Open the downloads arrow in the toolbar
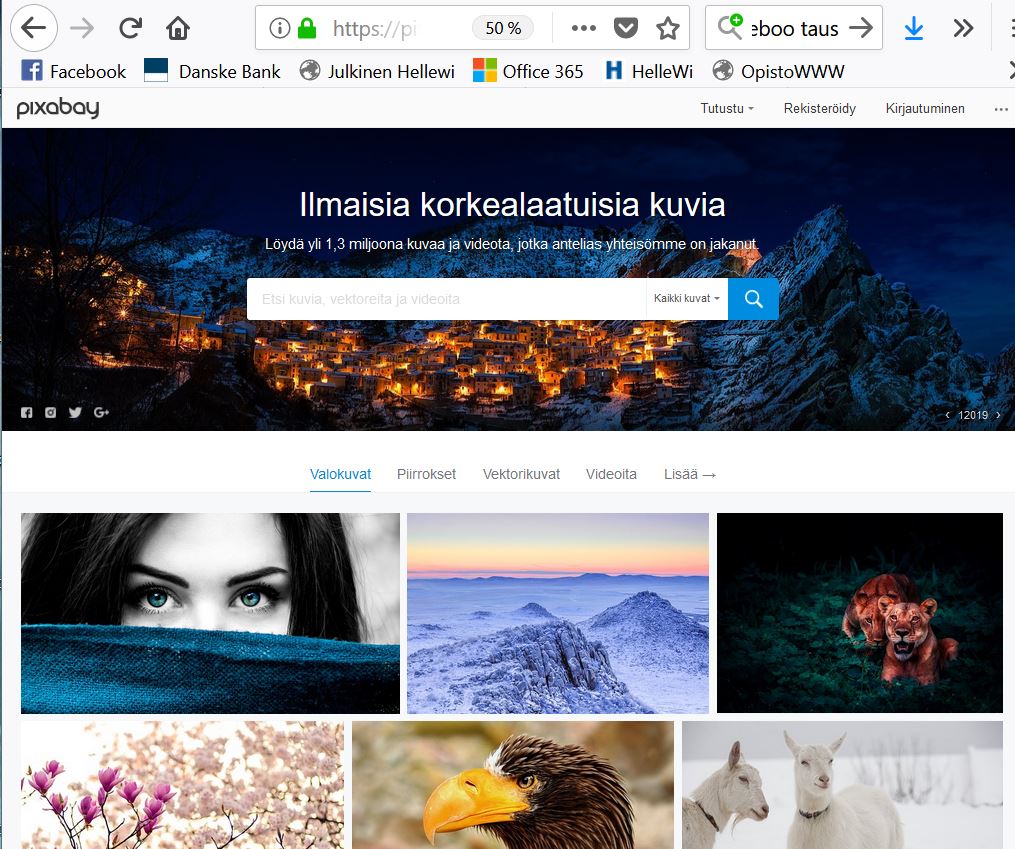 (913, 28)
